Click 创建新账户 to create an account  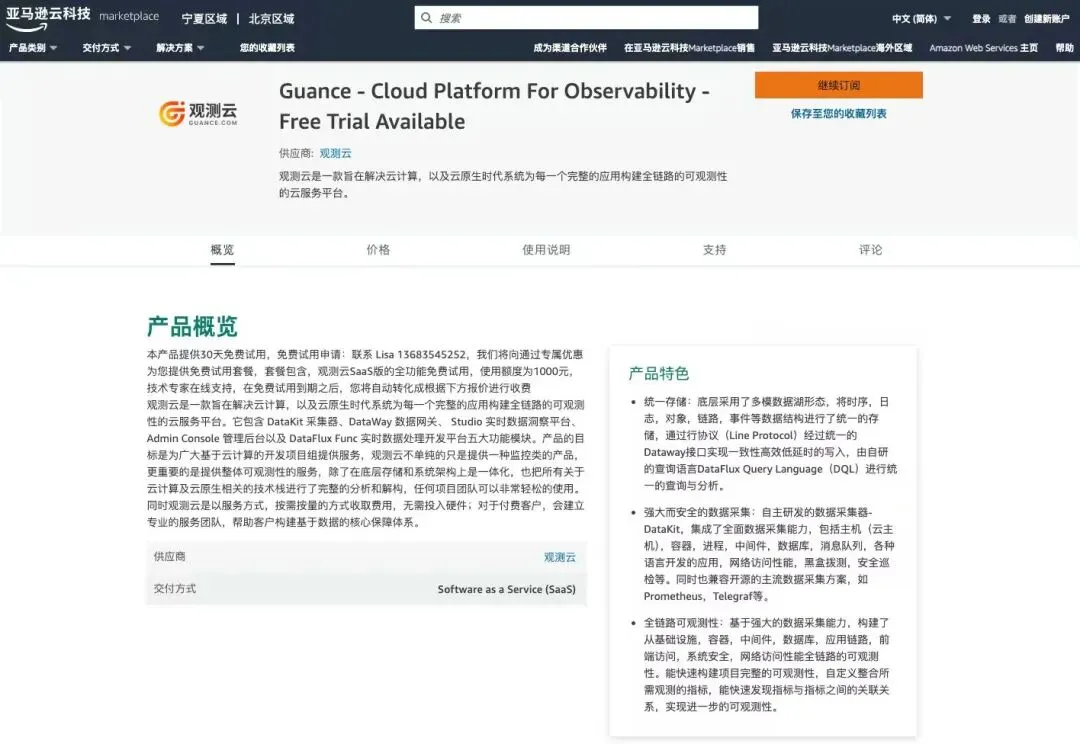[1047, 18]
